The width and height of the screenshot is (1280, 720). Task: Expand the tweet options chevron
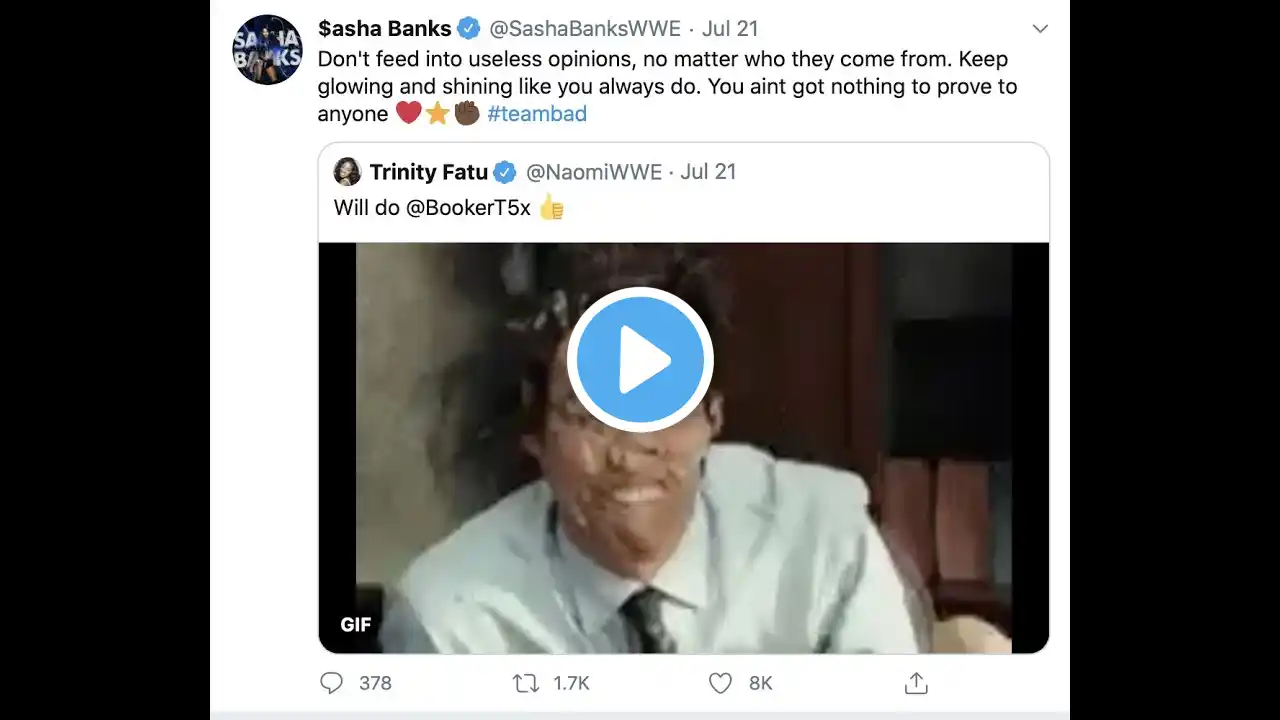(x=1040, y=29)
